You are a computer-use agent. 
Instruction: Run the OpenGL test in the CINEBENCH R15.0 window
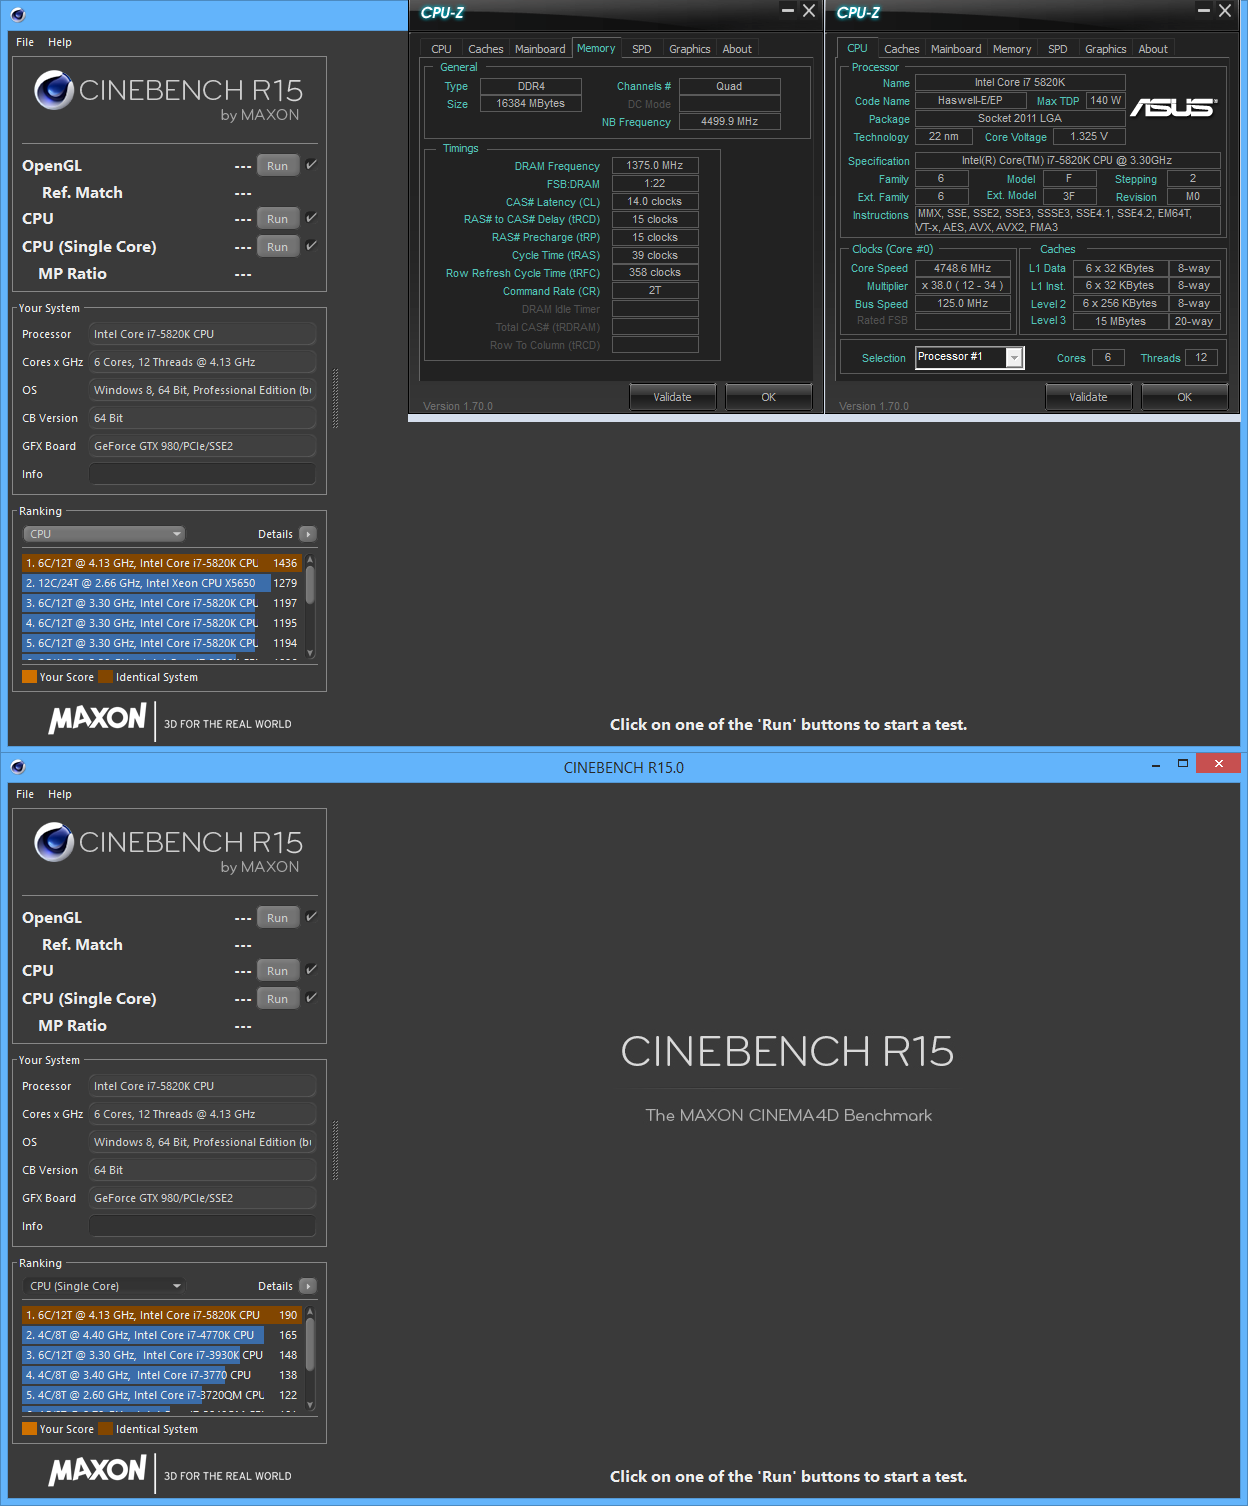tap(278, 918)
